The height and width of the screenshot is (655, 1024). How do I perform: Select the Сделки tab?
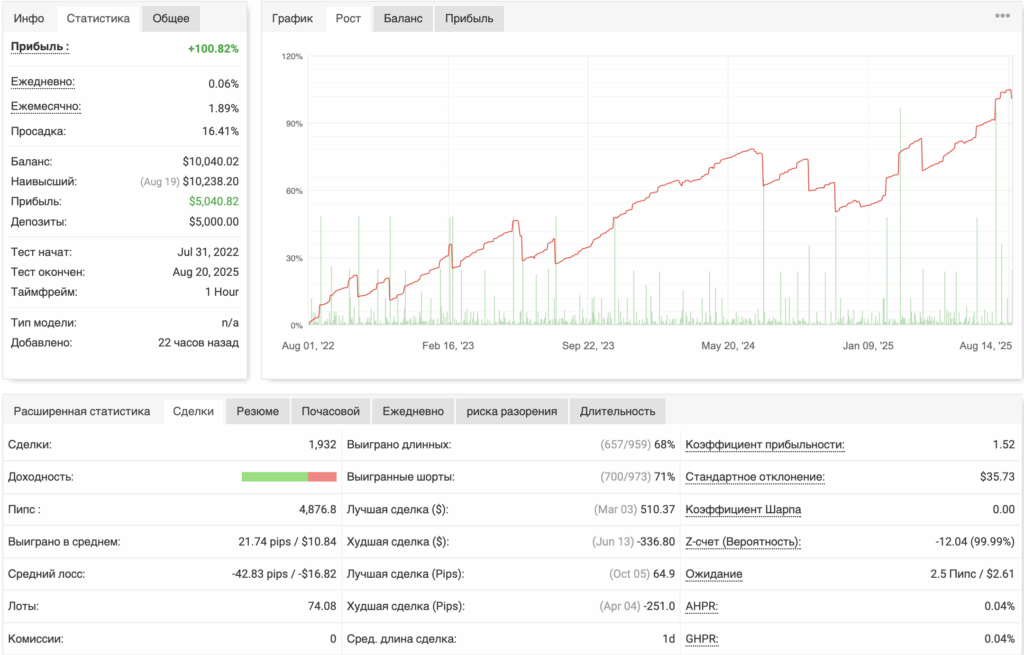[193, 411]
